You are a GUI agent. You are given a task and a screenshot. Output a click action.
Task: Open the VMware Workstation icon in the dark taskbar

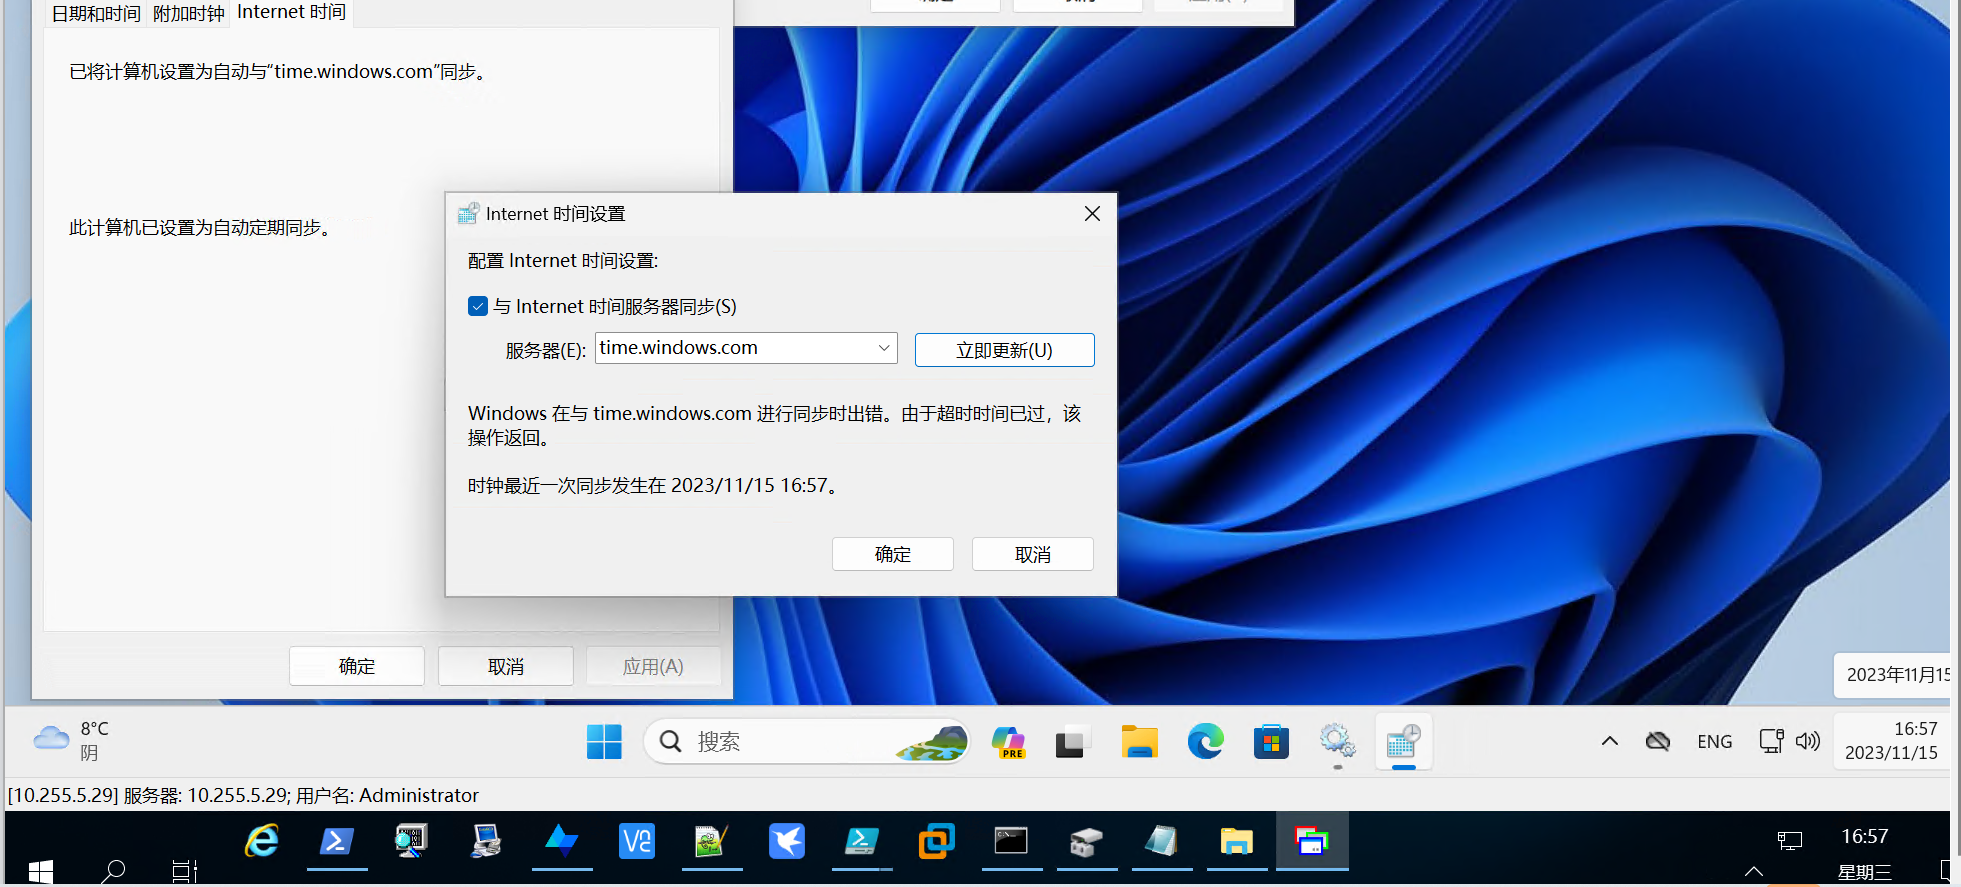[937, 841]
